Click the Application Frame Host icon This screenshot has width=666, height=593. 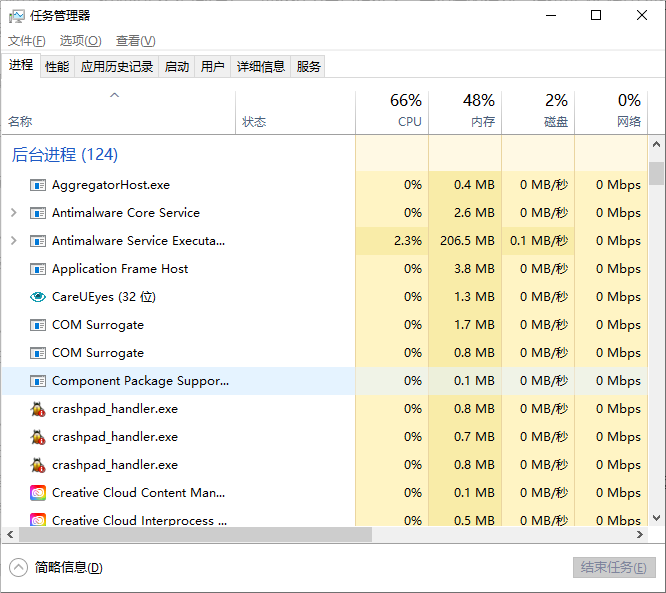[38, 269]
